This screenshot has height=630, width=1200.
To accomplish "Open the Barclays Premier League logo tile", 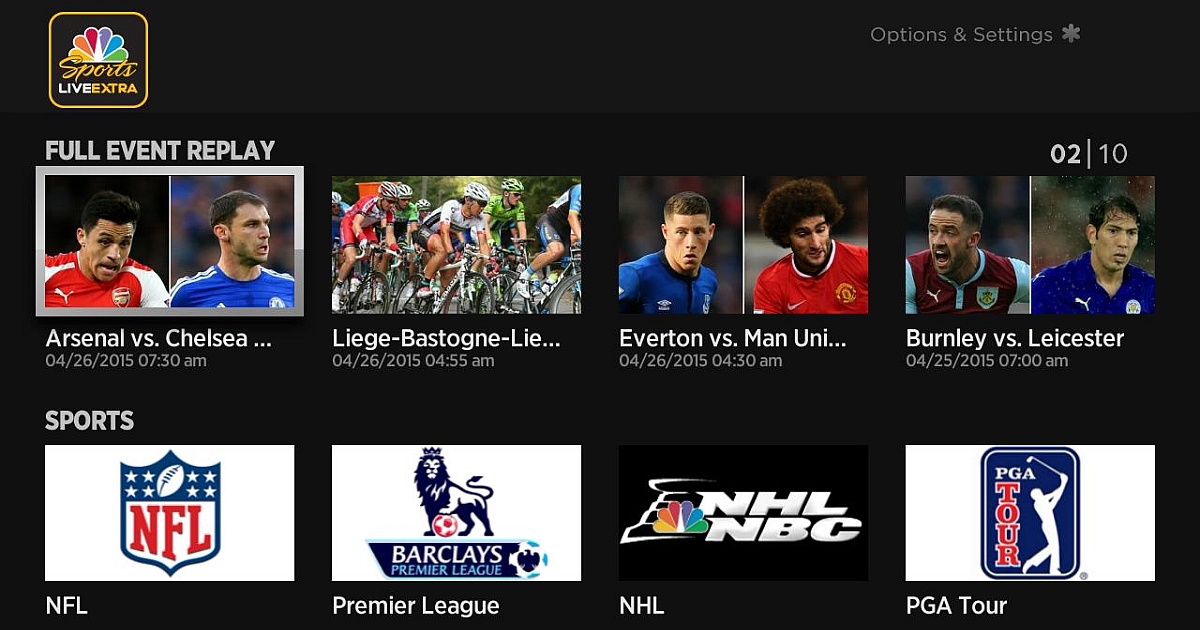I will click(456, 513).
